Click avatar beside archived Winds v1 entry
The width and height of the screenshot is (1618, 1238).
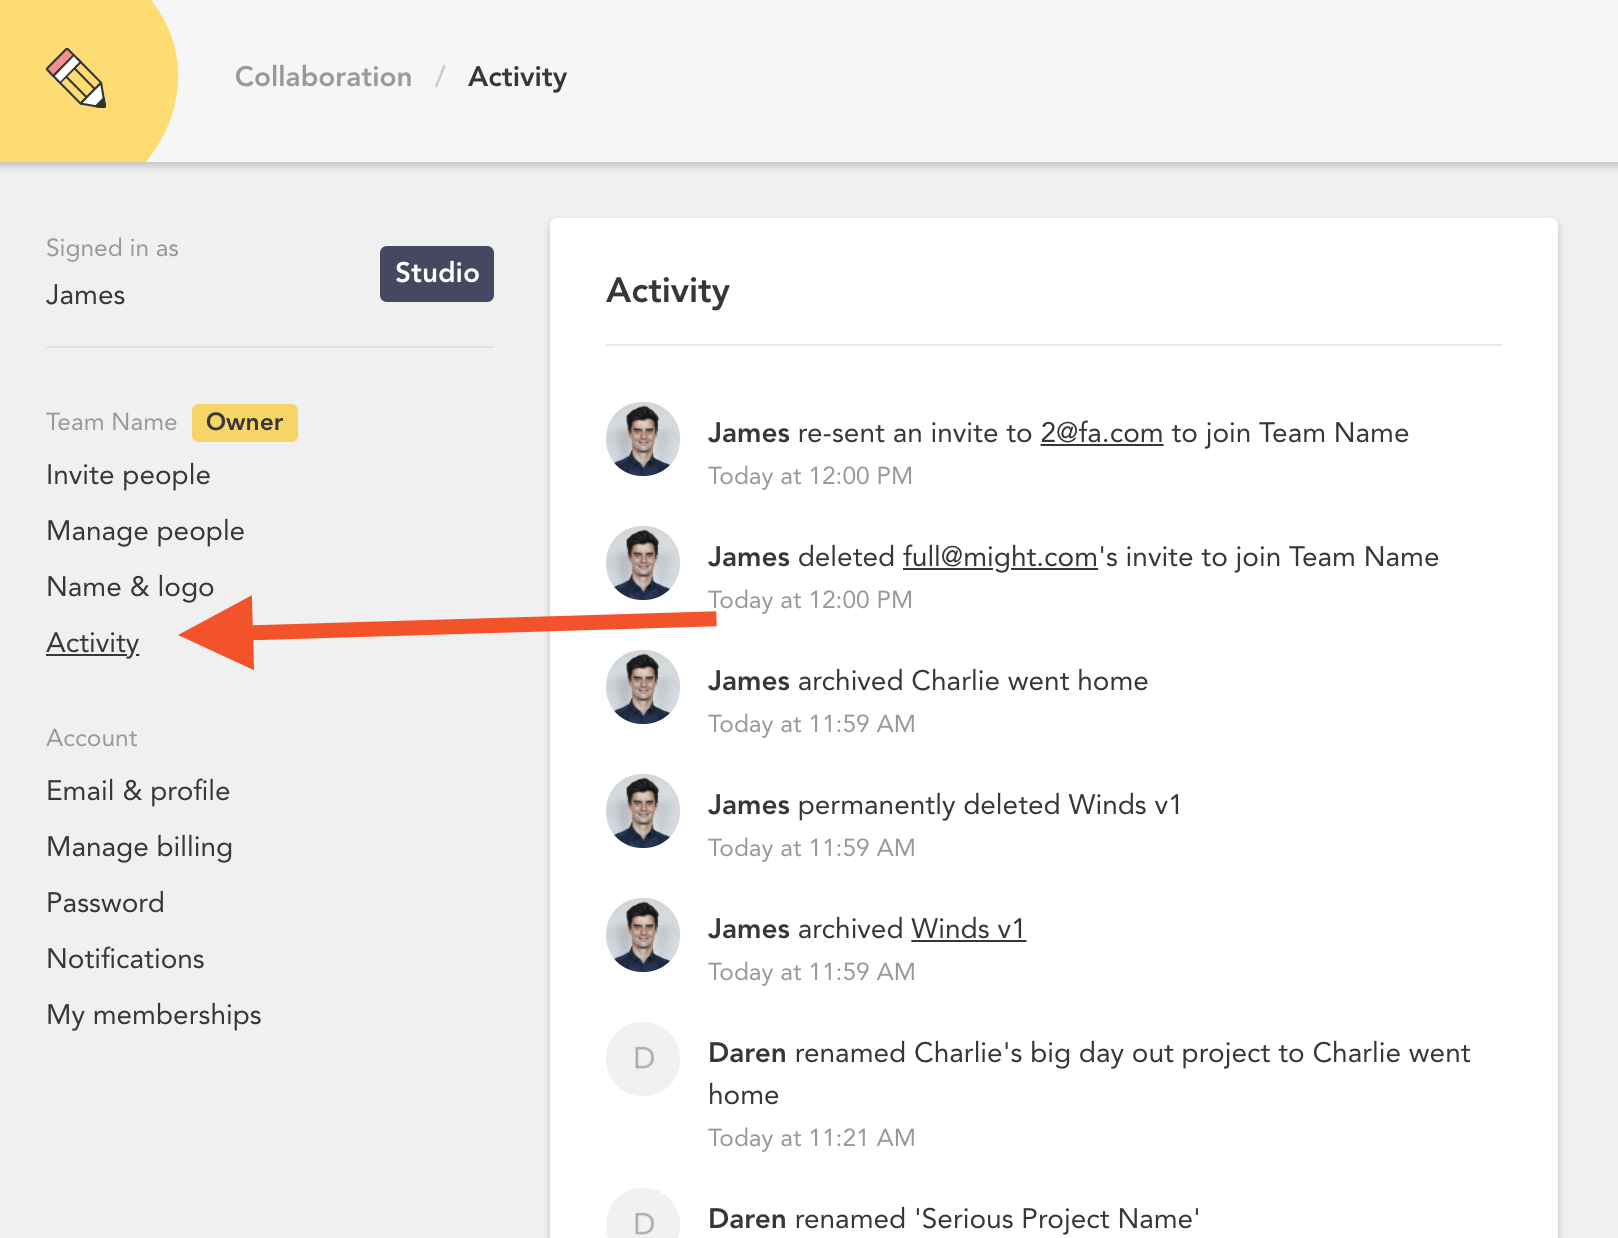pos(643,935)
